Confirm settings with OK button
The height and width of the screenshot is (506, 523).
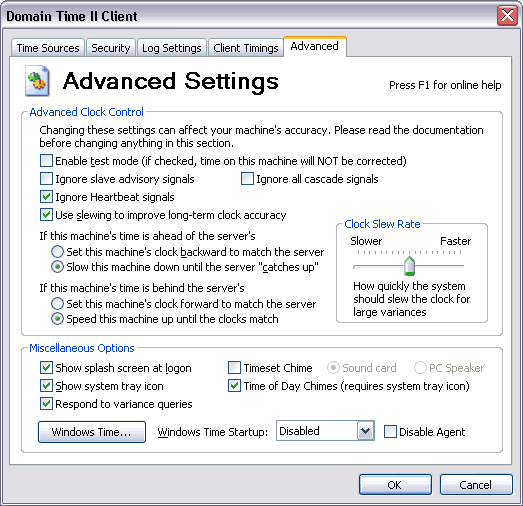[395, 484]
